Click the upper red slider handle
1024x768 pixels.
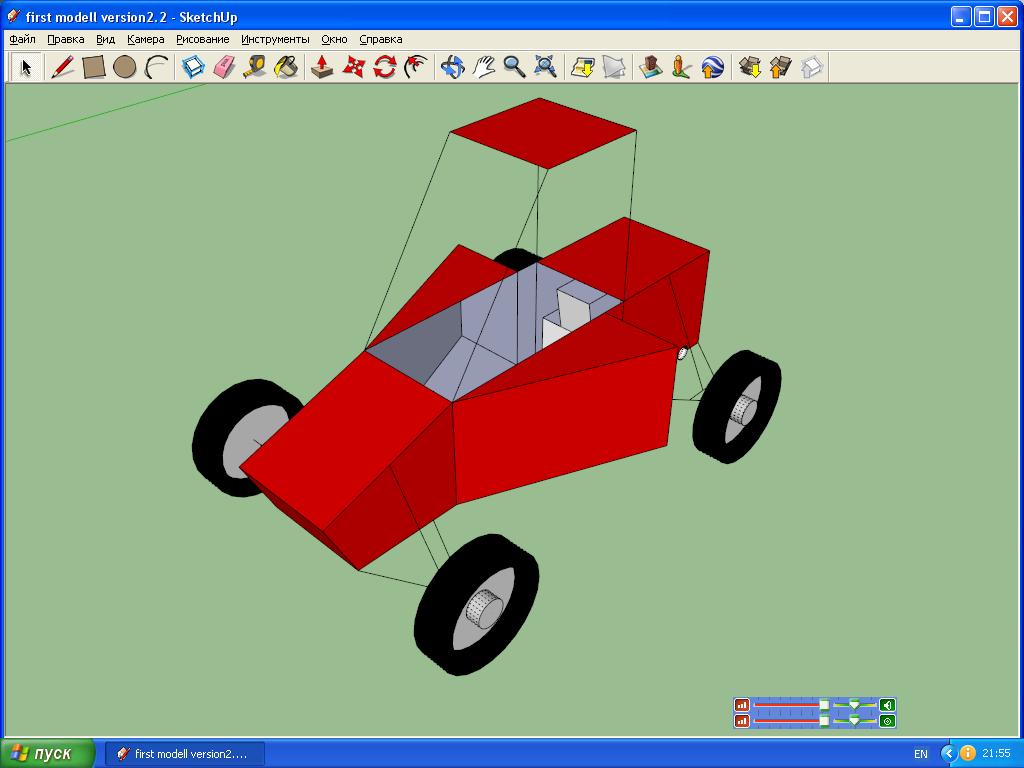[824, 705]
